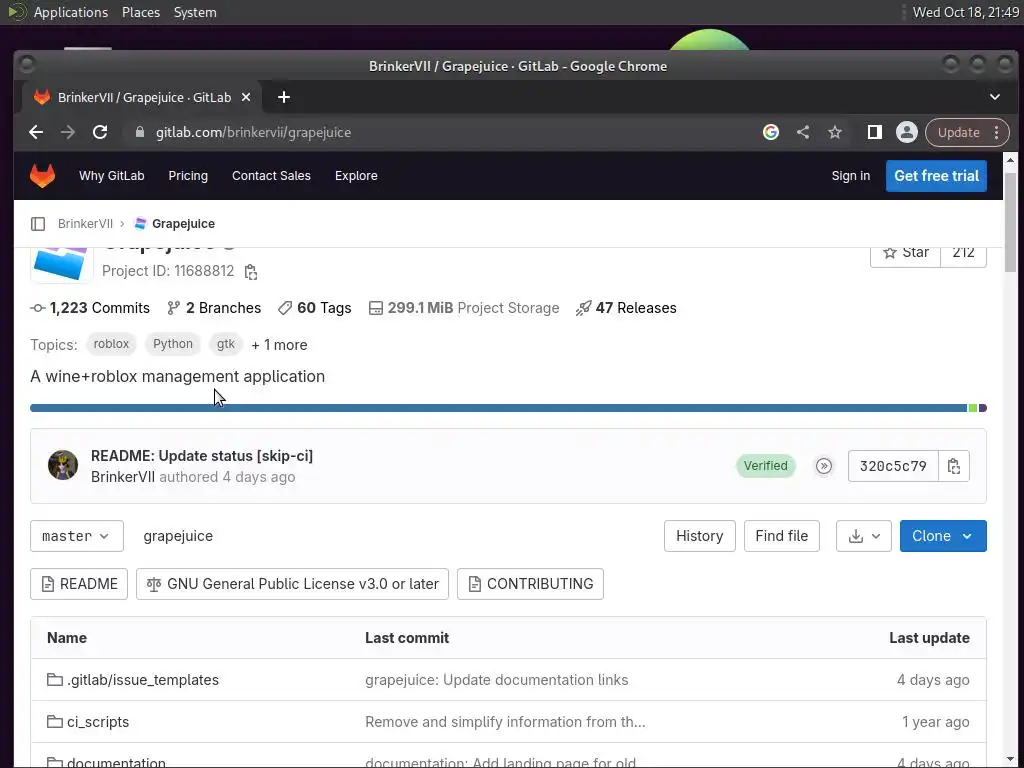
Task: Open the Why GitLab menu
Action: click(x=112, y=176)
